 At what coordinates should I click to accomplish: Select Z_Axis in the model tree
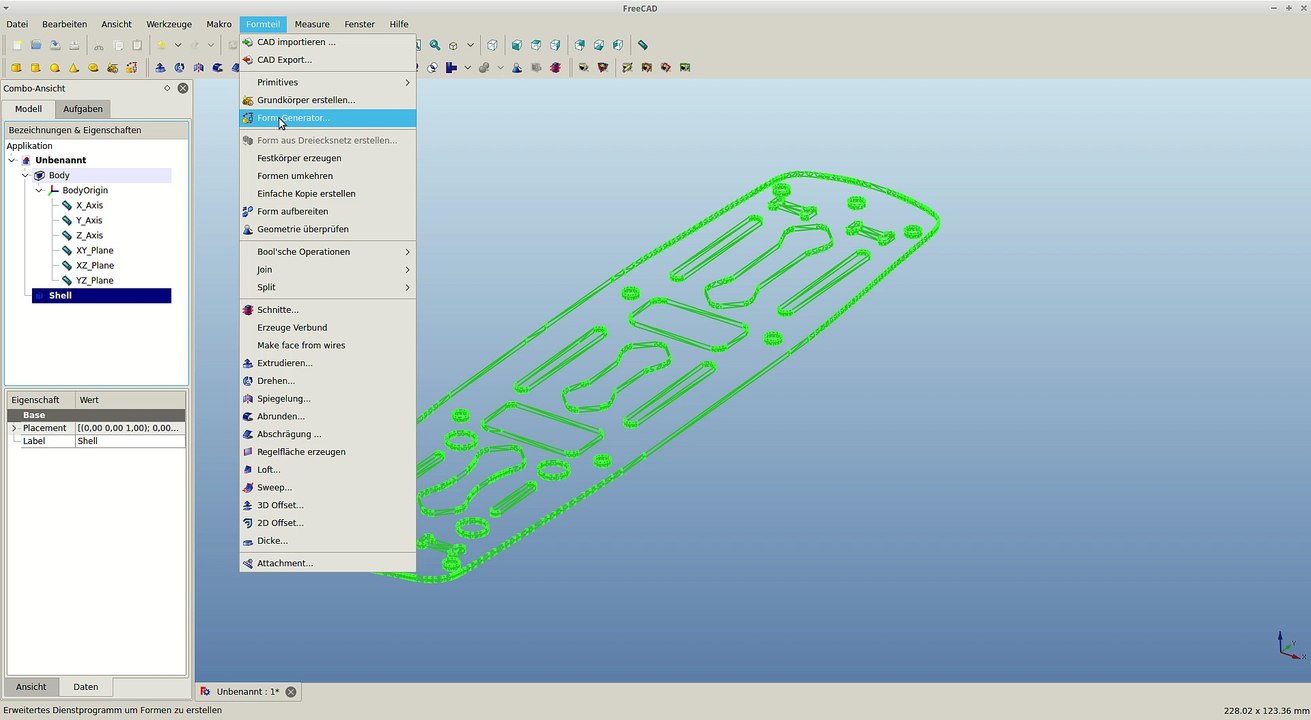[x=89, y=235]
